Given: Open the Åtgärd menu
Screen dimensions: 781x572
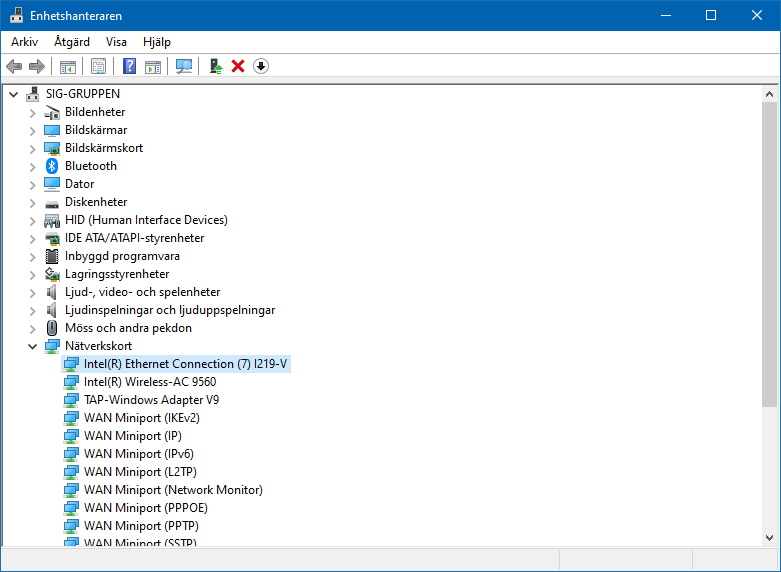Looking at the screenshot, I should [x=72, y=42].
